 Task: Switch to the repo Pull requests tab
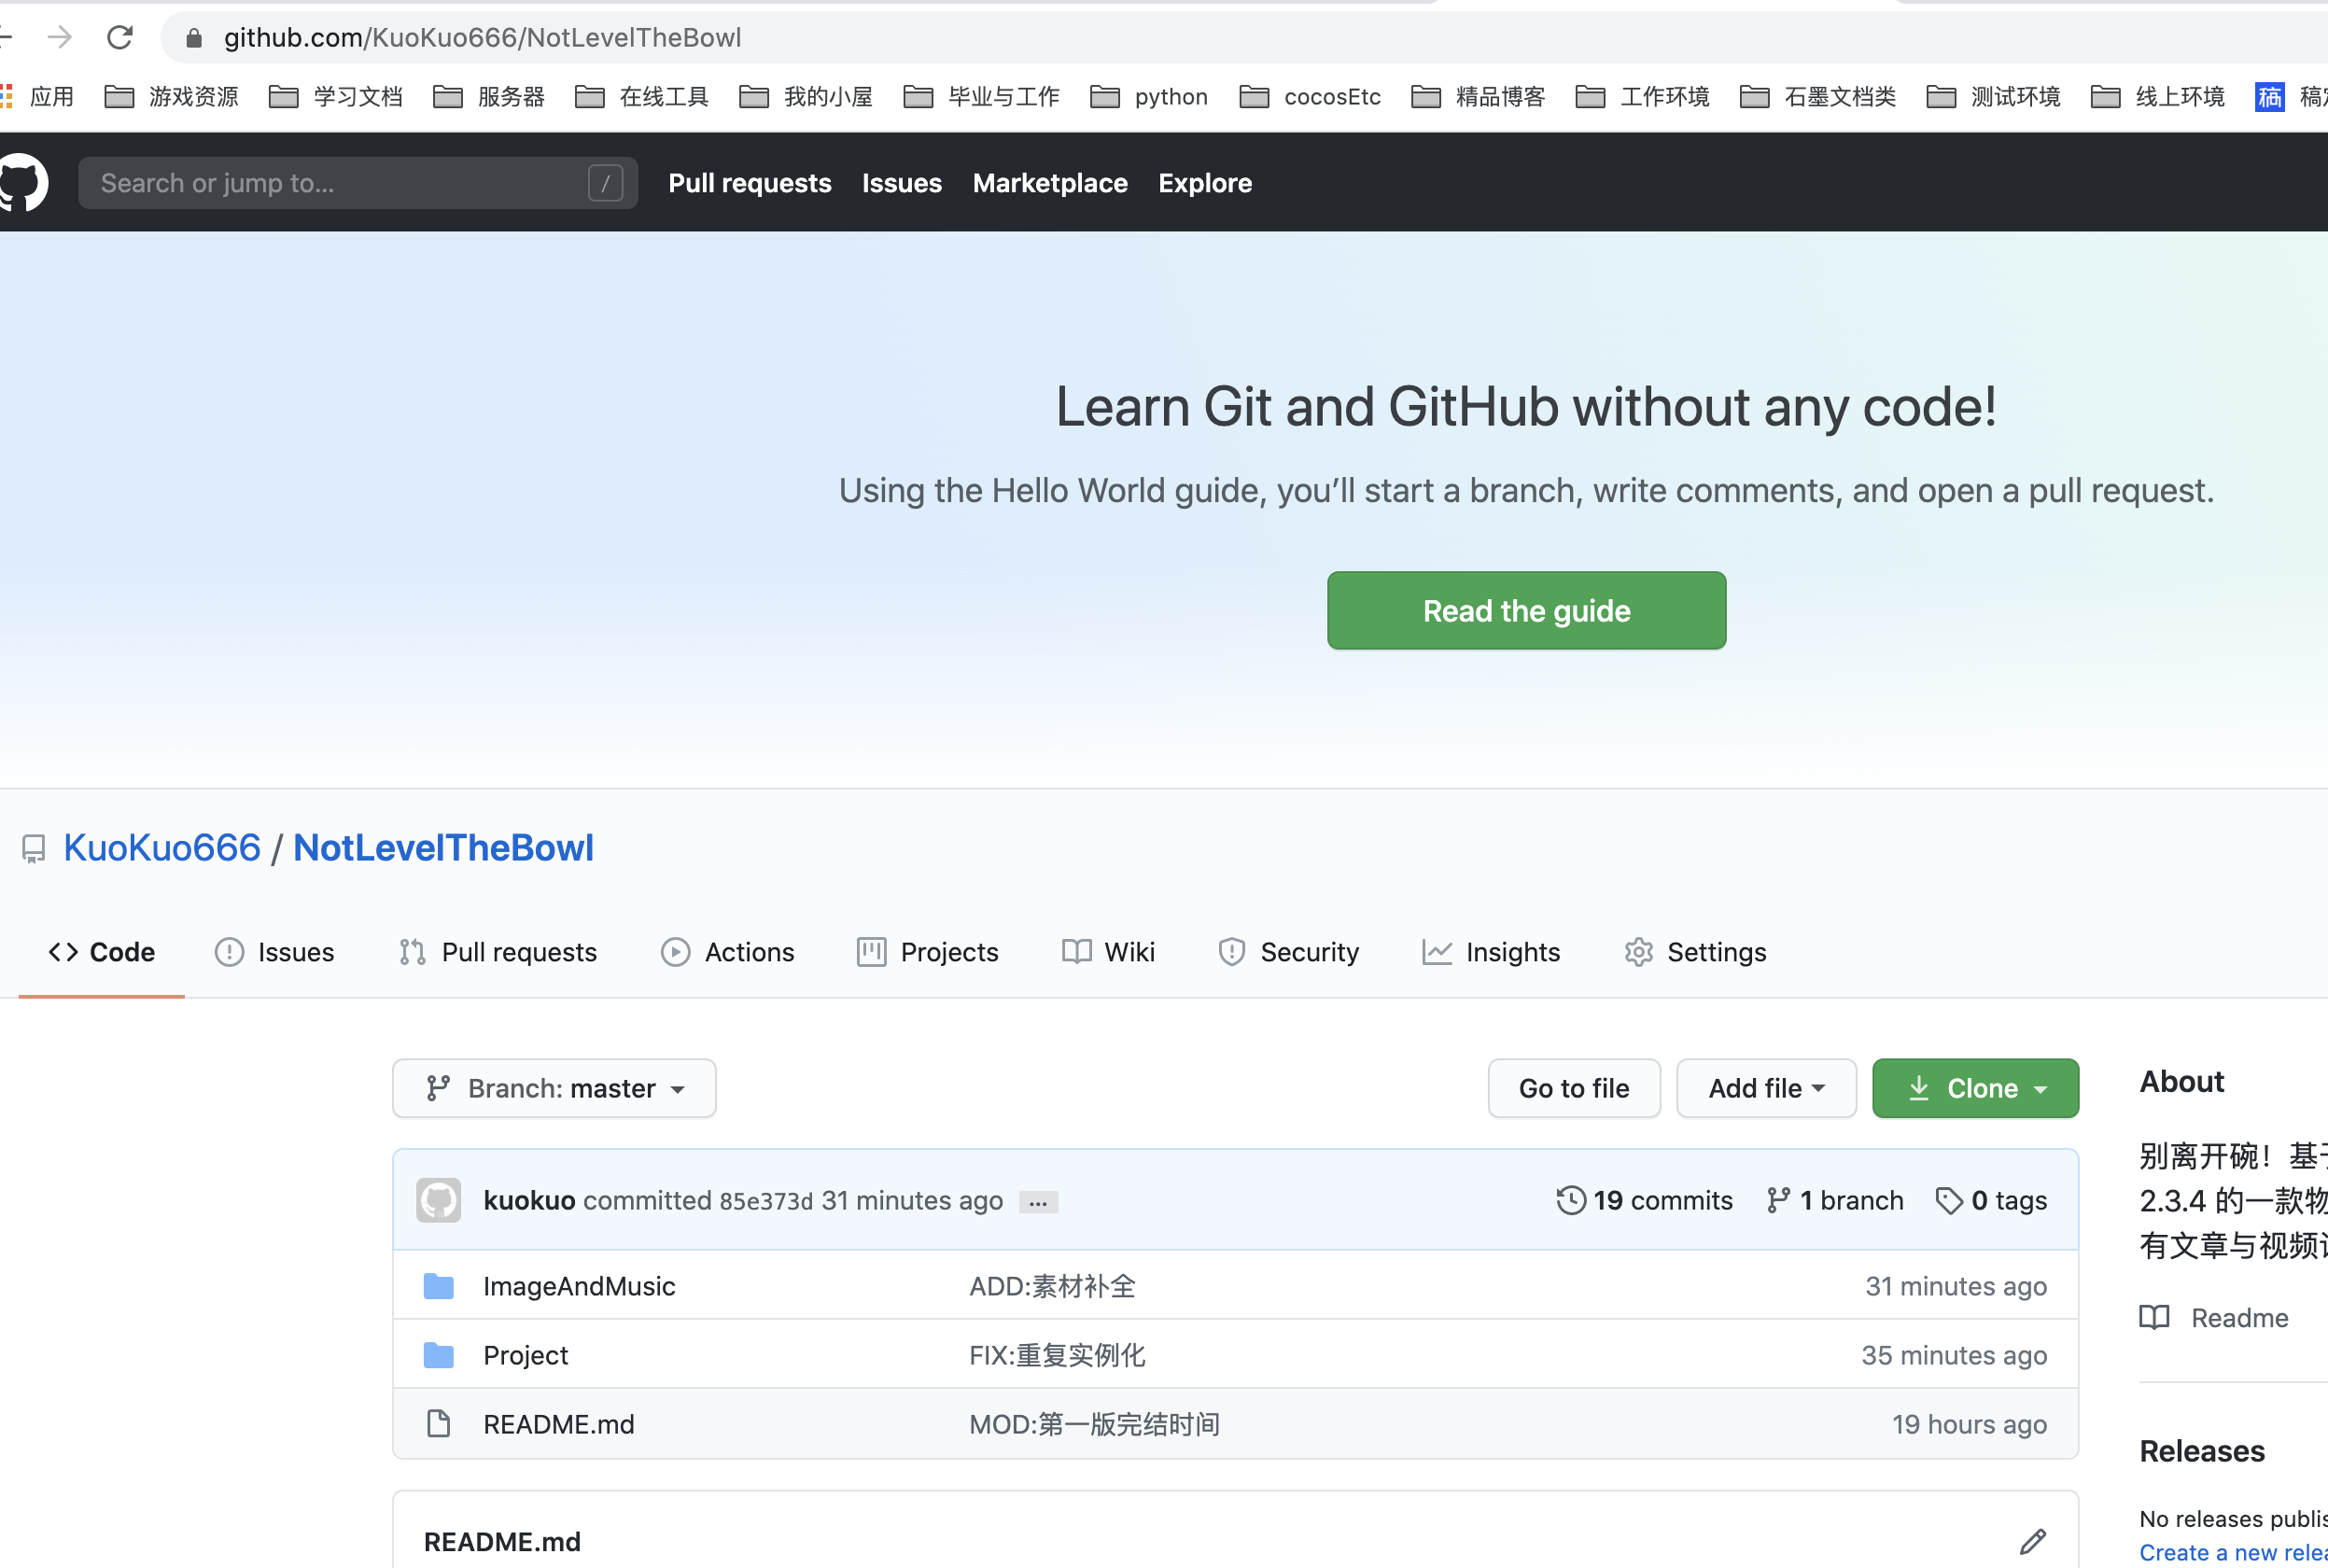(x=497, y=952)
